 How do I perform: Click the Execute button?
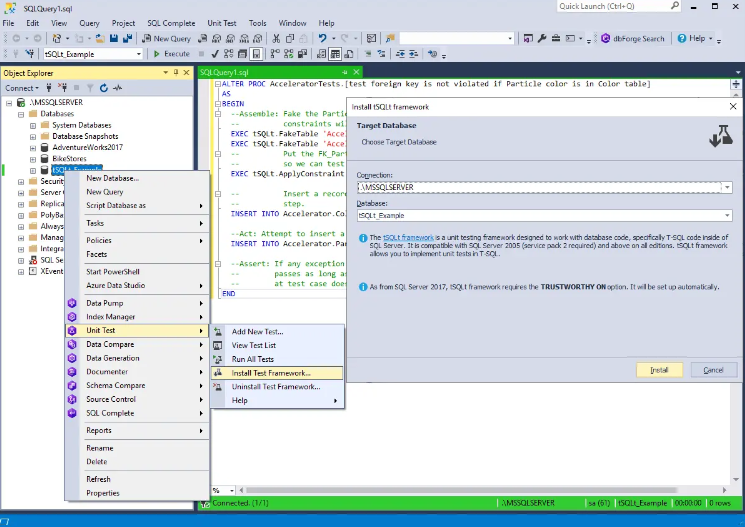172,54
